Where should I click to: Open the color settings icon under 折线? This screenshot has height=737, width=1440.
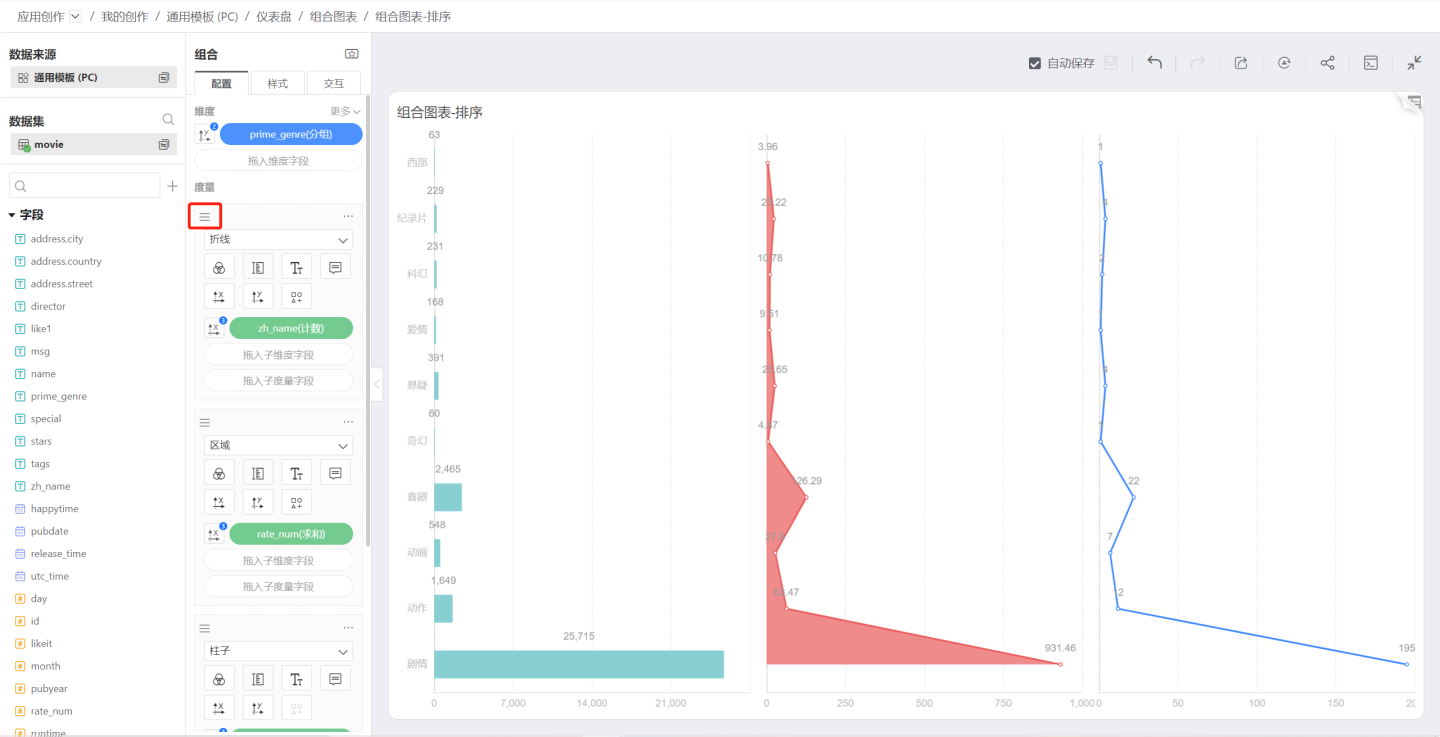tap(219, 267)
